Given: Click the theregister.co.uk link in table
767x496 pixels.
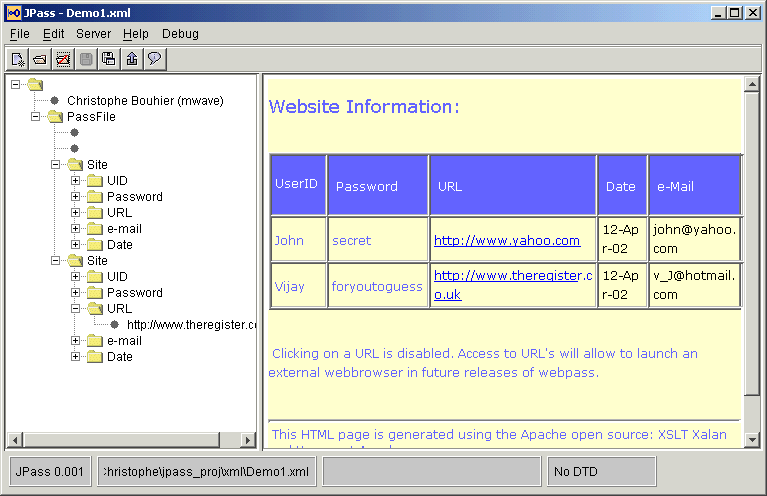Looking at the screenshot, I should (x=510, y=276).
